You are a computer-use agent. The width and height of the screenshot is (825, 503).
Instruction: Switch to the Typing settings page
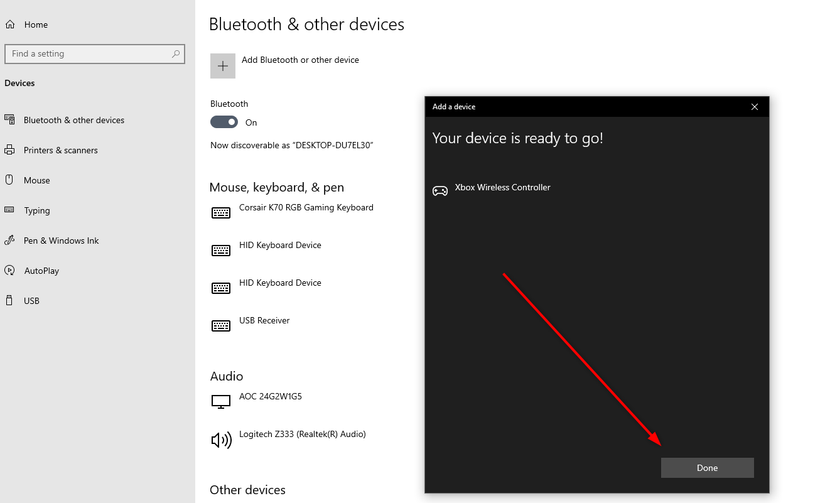click(37, 210)
